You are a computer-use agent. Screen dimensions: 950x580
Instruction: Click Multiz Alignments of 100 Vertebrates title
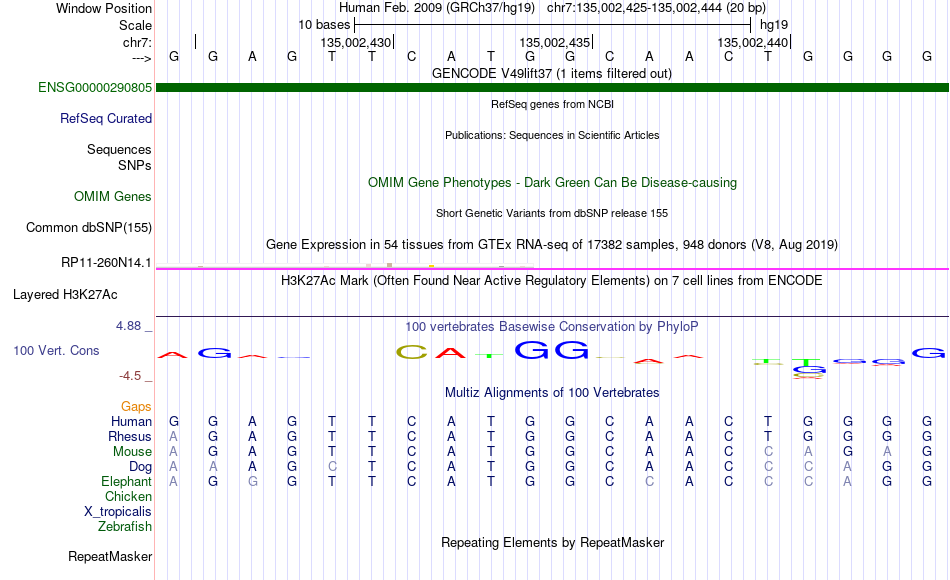(x=552, y=393)
